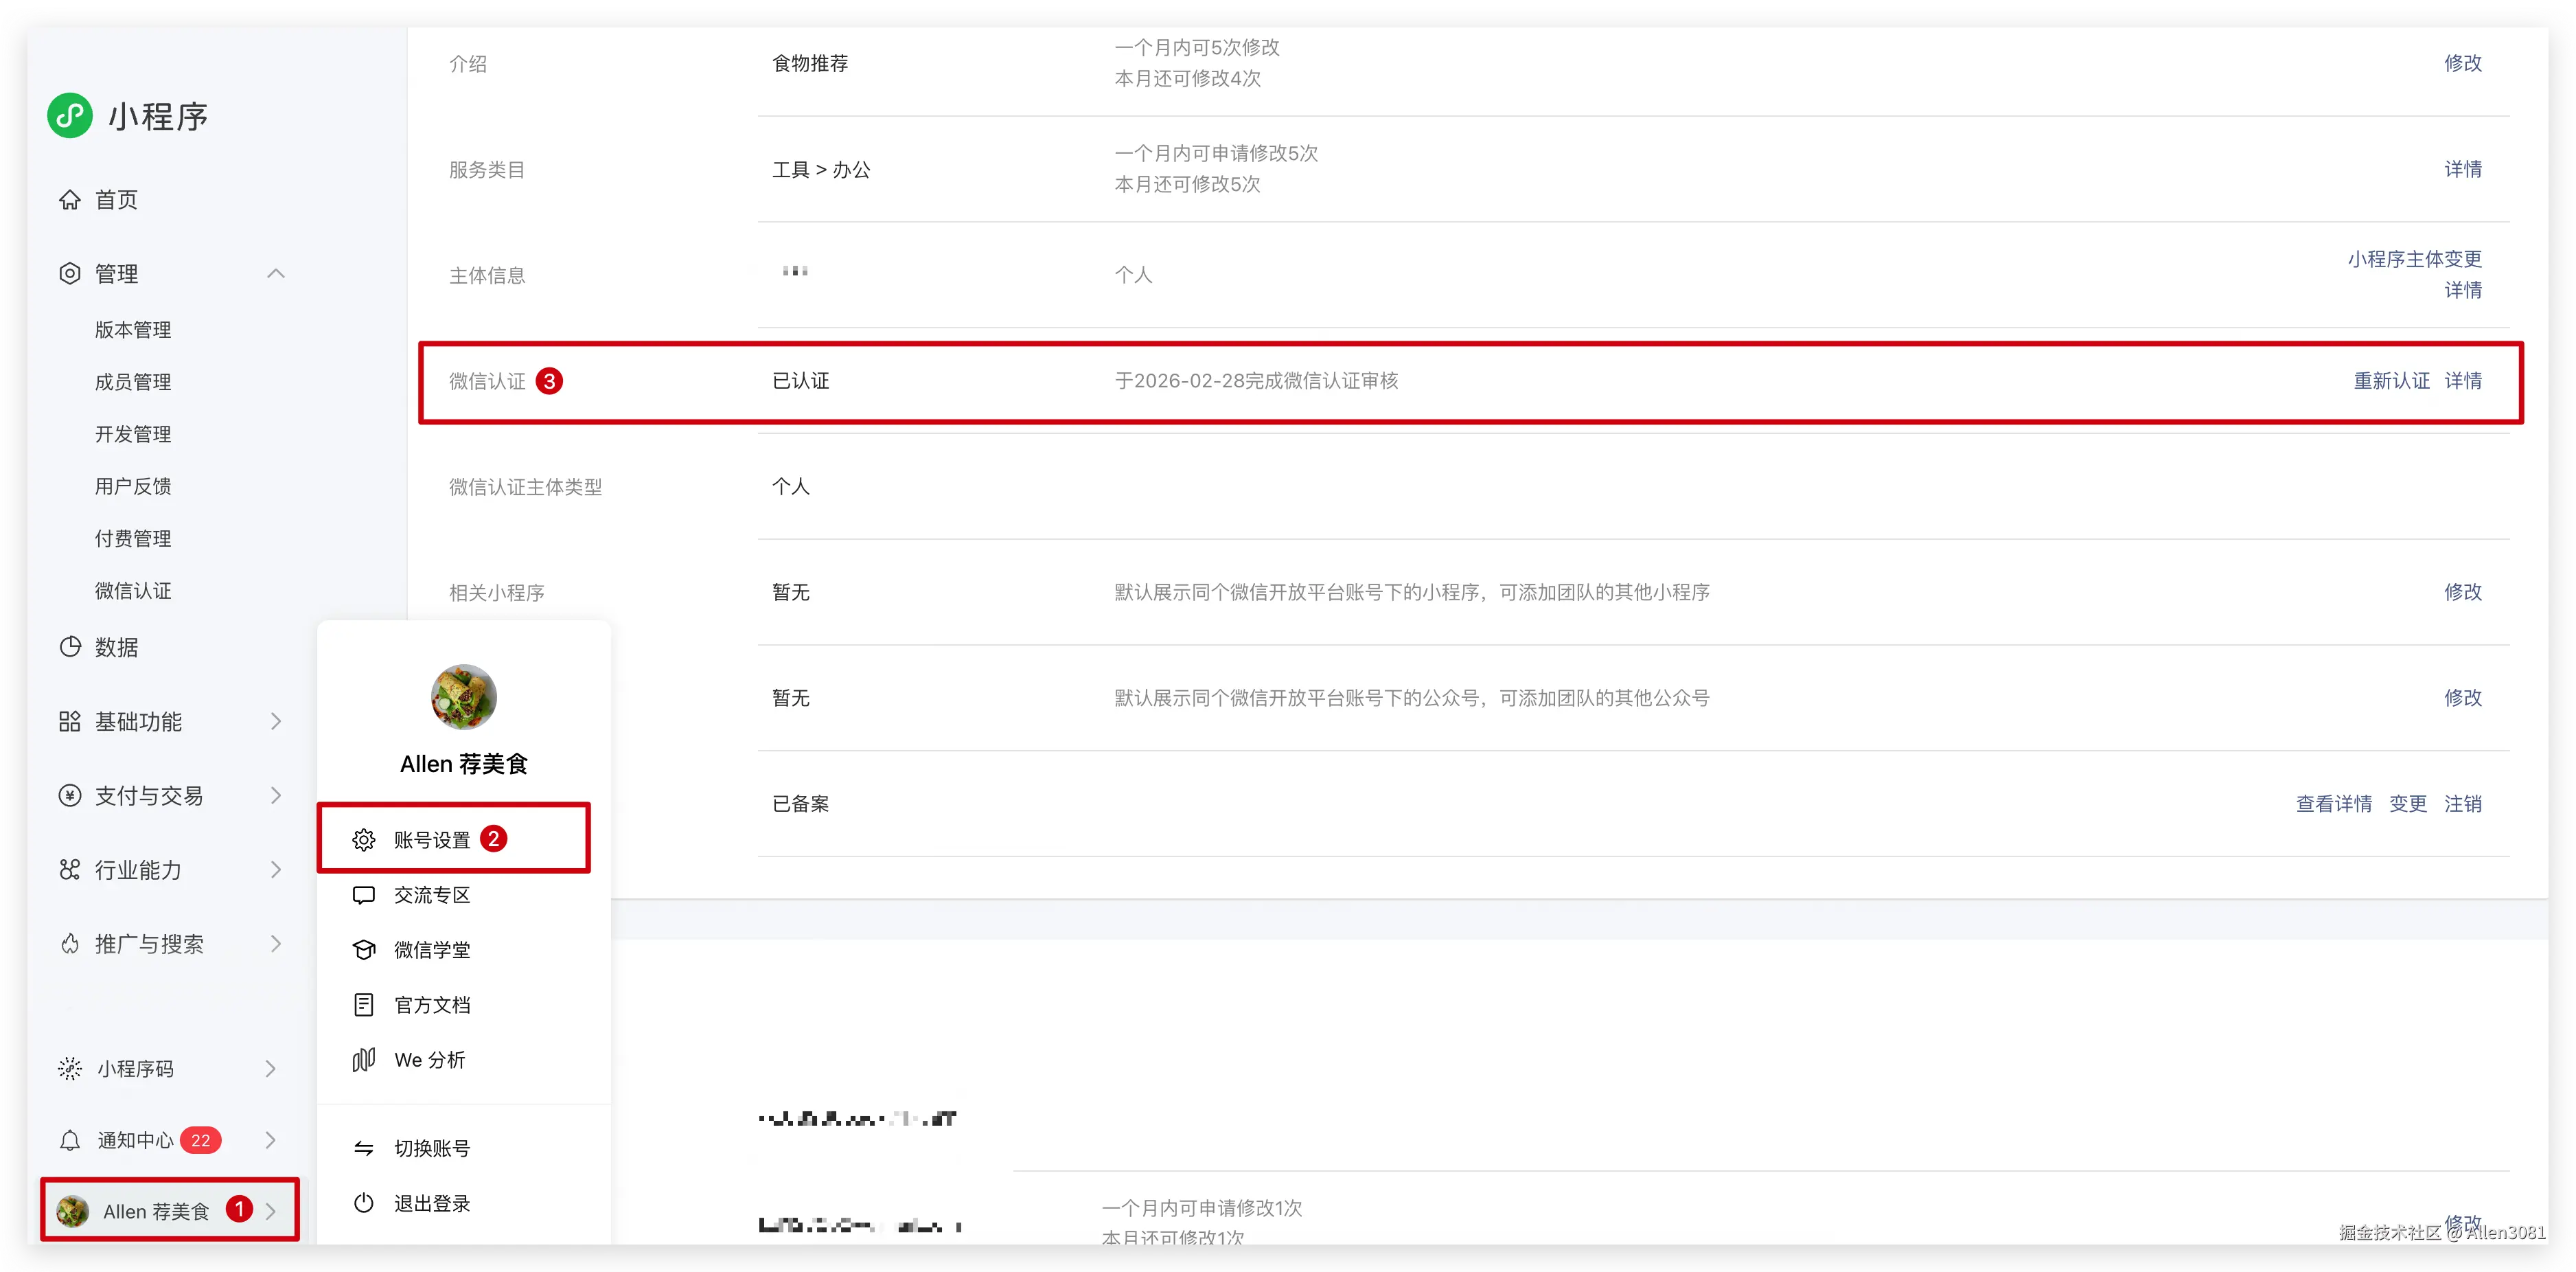Viewport: 2576px width, 1272px height.
Task: Select 成员管理 menu item
Action: tap(133, 382)
